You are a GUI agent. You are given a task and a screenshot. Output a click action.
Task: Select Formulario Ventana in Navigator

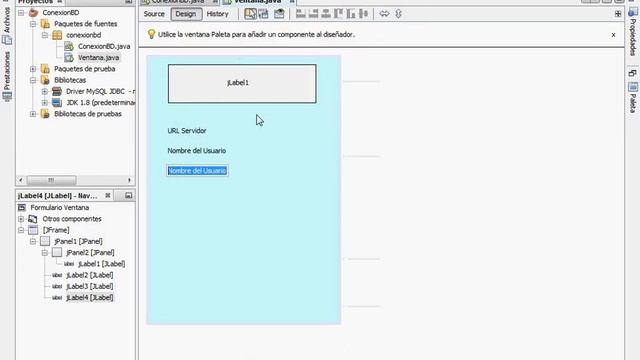60,208
